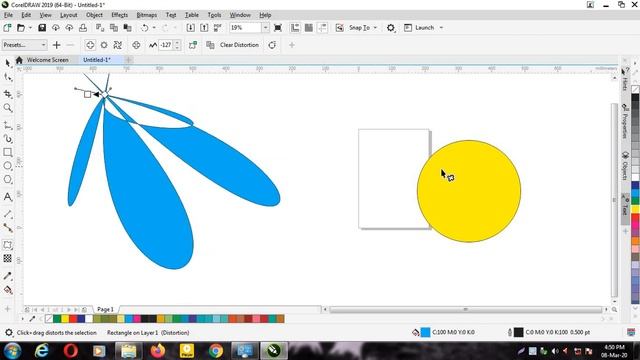Screen dimensions: 640x360
Task: Select the Pick tool in toolbox
Action: [7, 63]
